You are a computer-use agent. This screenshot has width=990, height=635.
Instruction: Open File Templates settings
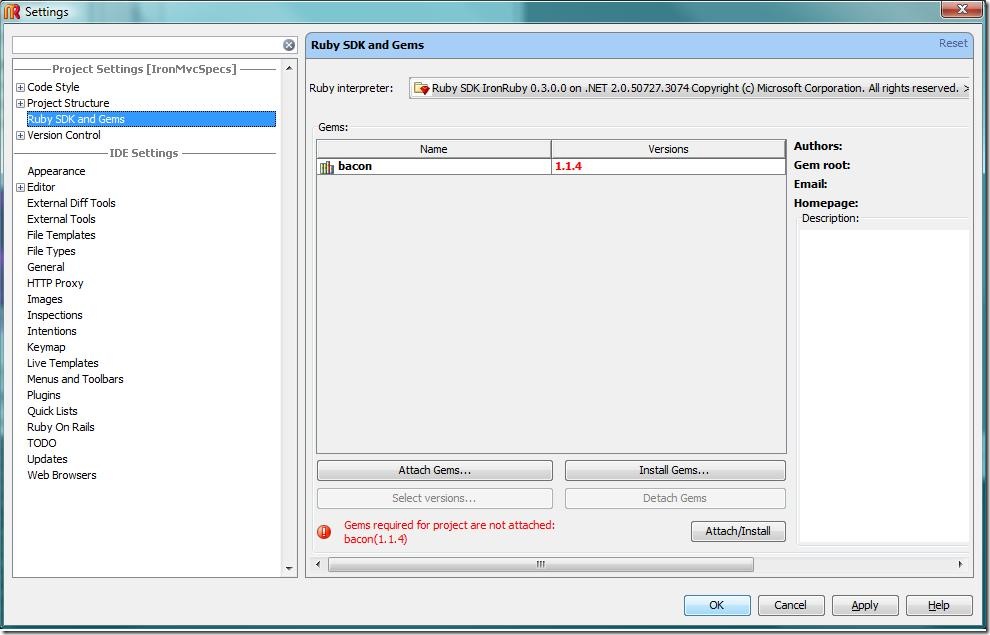[x=61, y=235]
